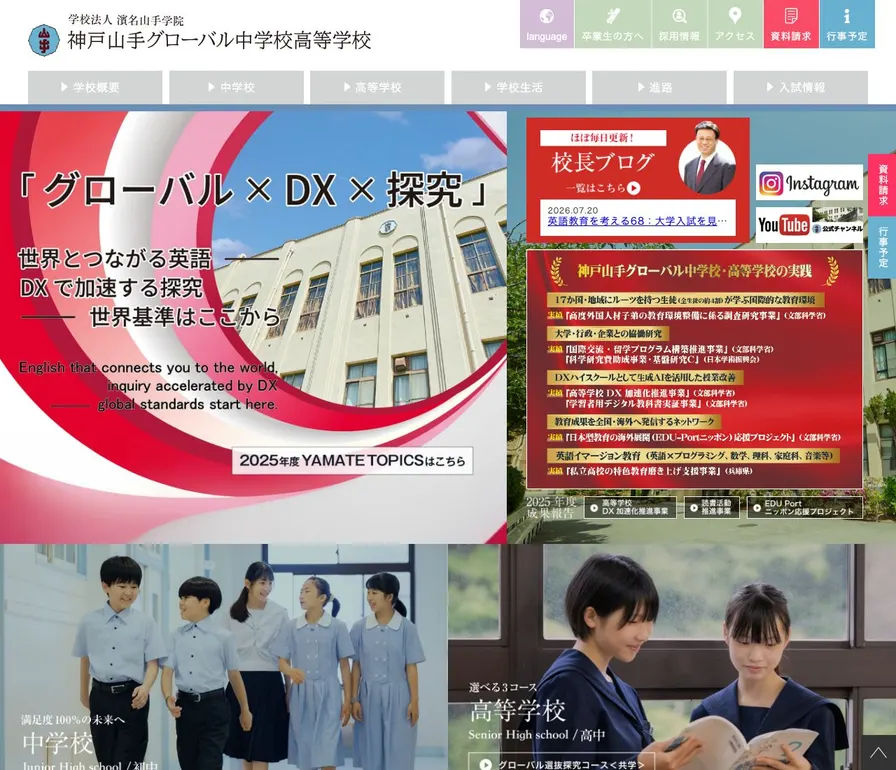Expand the 中学校 navigation menu
The width and height of the screenshot is (896, 770).
pos(237,87)
